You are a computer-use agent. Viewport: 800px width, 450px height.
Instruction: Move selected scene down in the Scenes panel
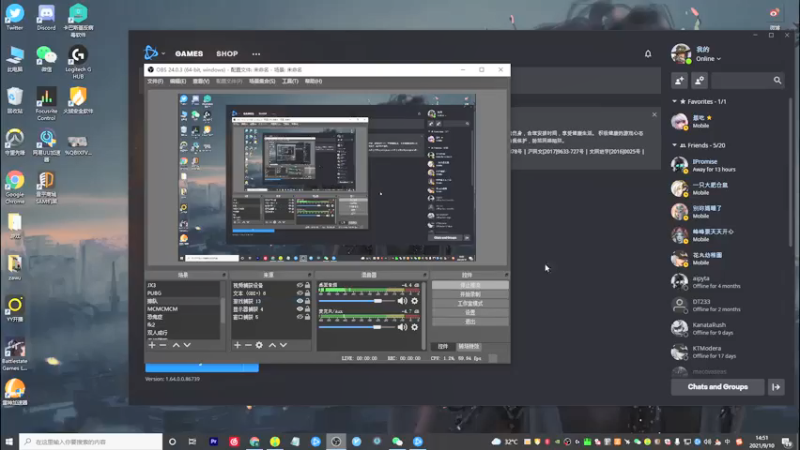pos(187,345)
